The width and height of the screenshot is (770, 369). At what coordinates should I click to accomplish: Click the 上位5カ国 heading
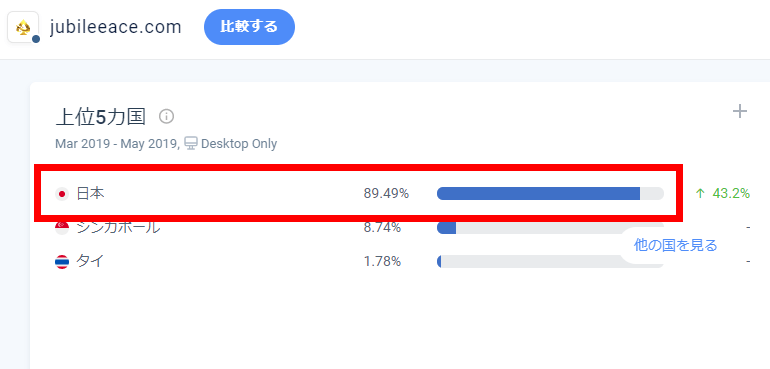click(x=101, y=116)
